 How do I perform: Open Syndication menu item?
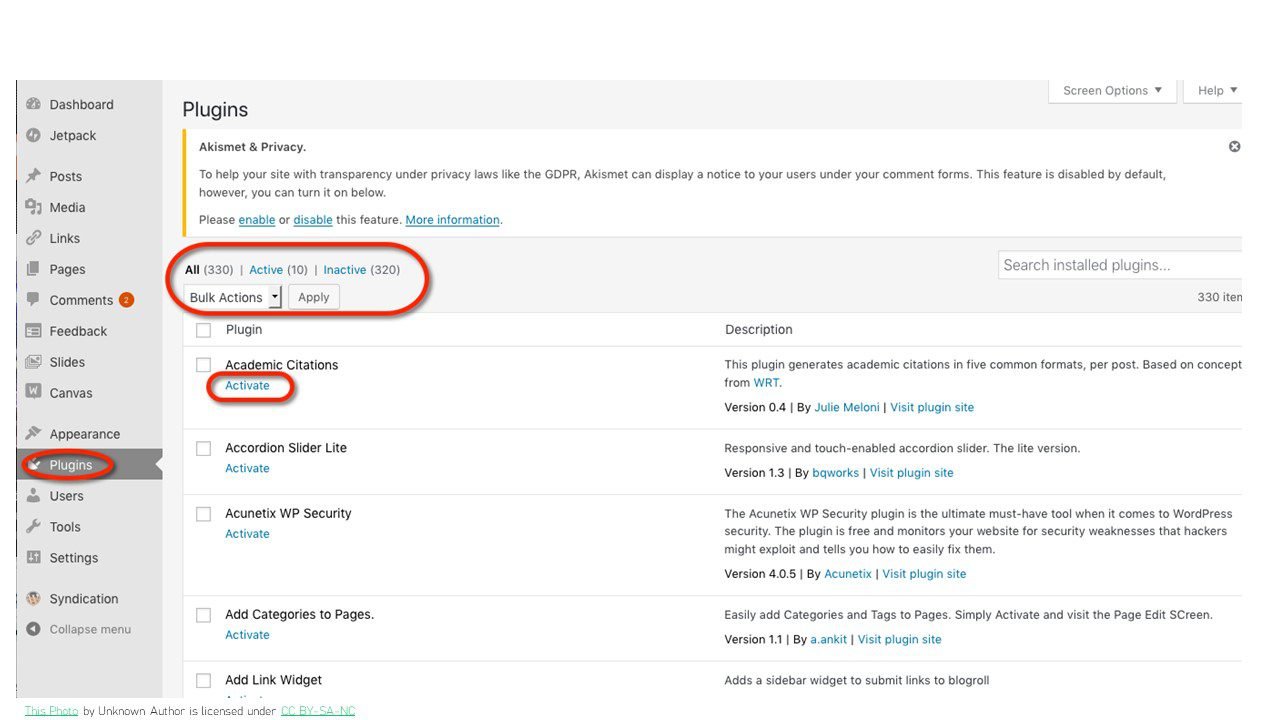pyautogui.click(x=84, y=599)
